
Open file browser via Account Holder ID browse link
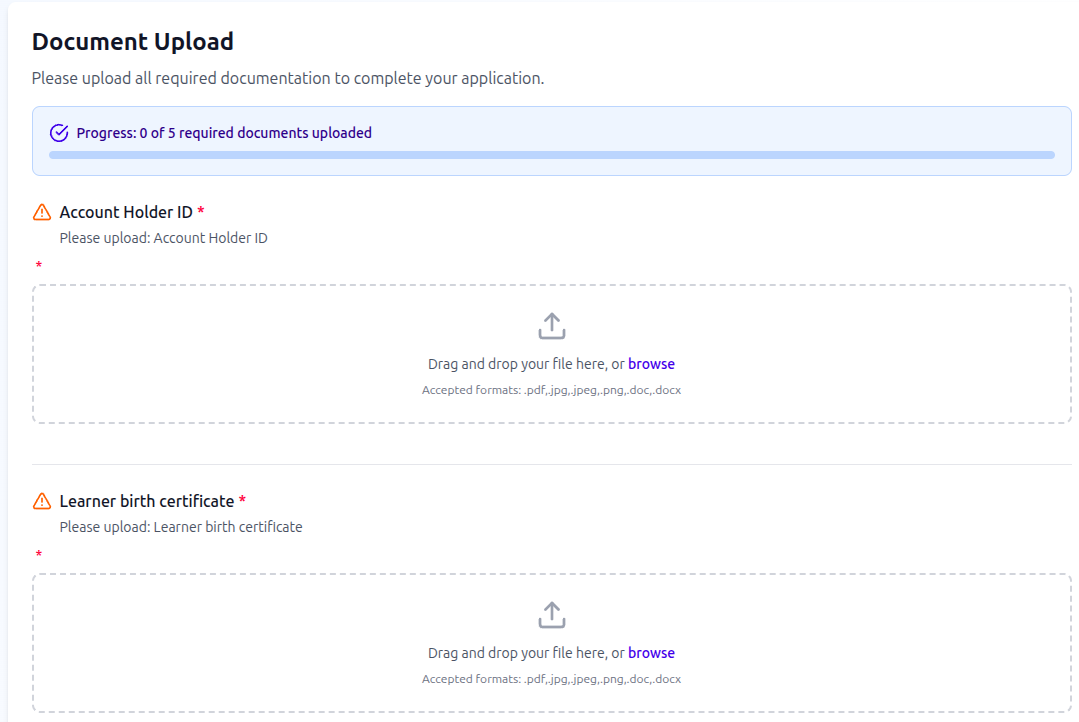pyautogui.click(x=651, y=364)
